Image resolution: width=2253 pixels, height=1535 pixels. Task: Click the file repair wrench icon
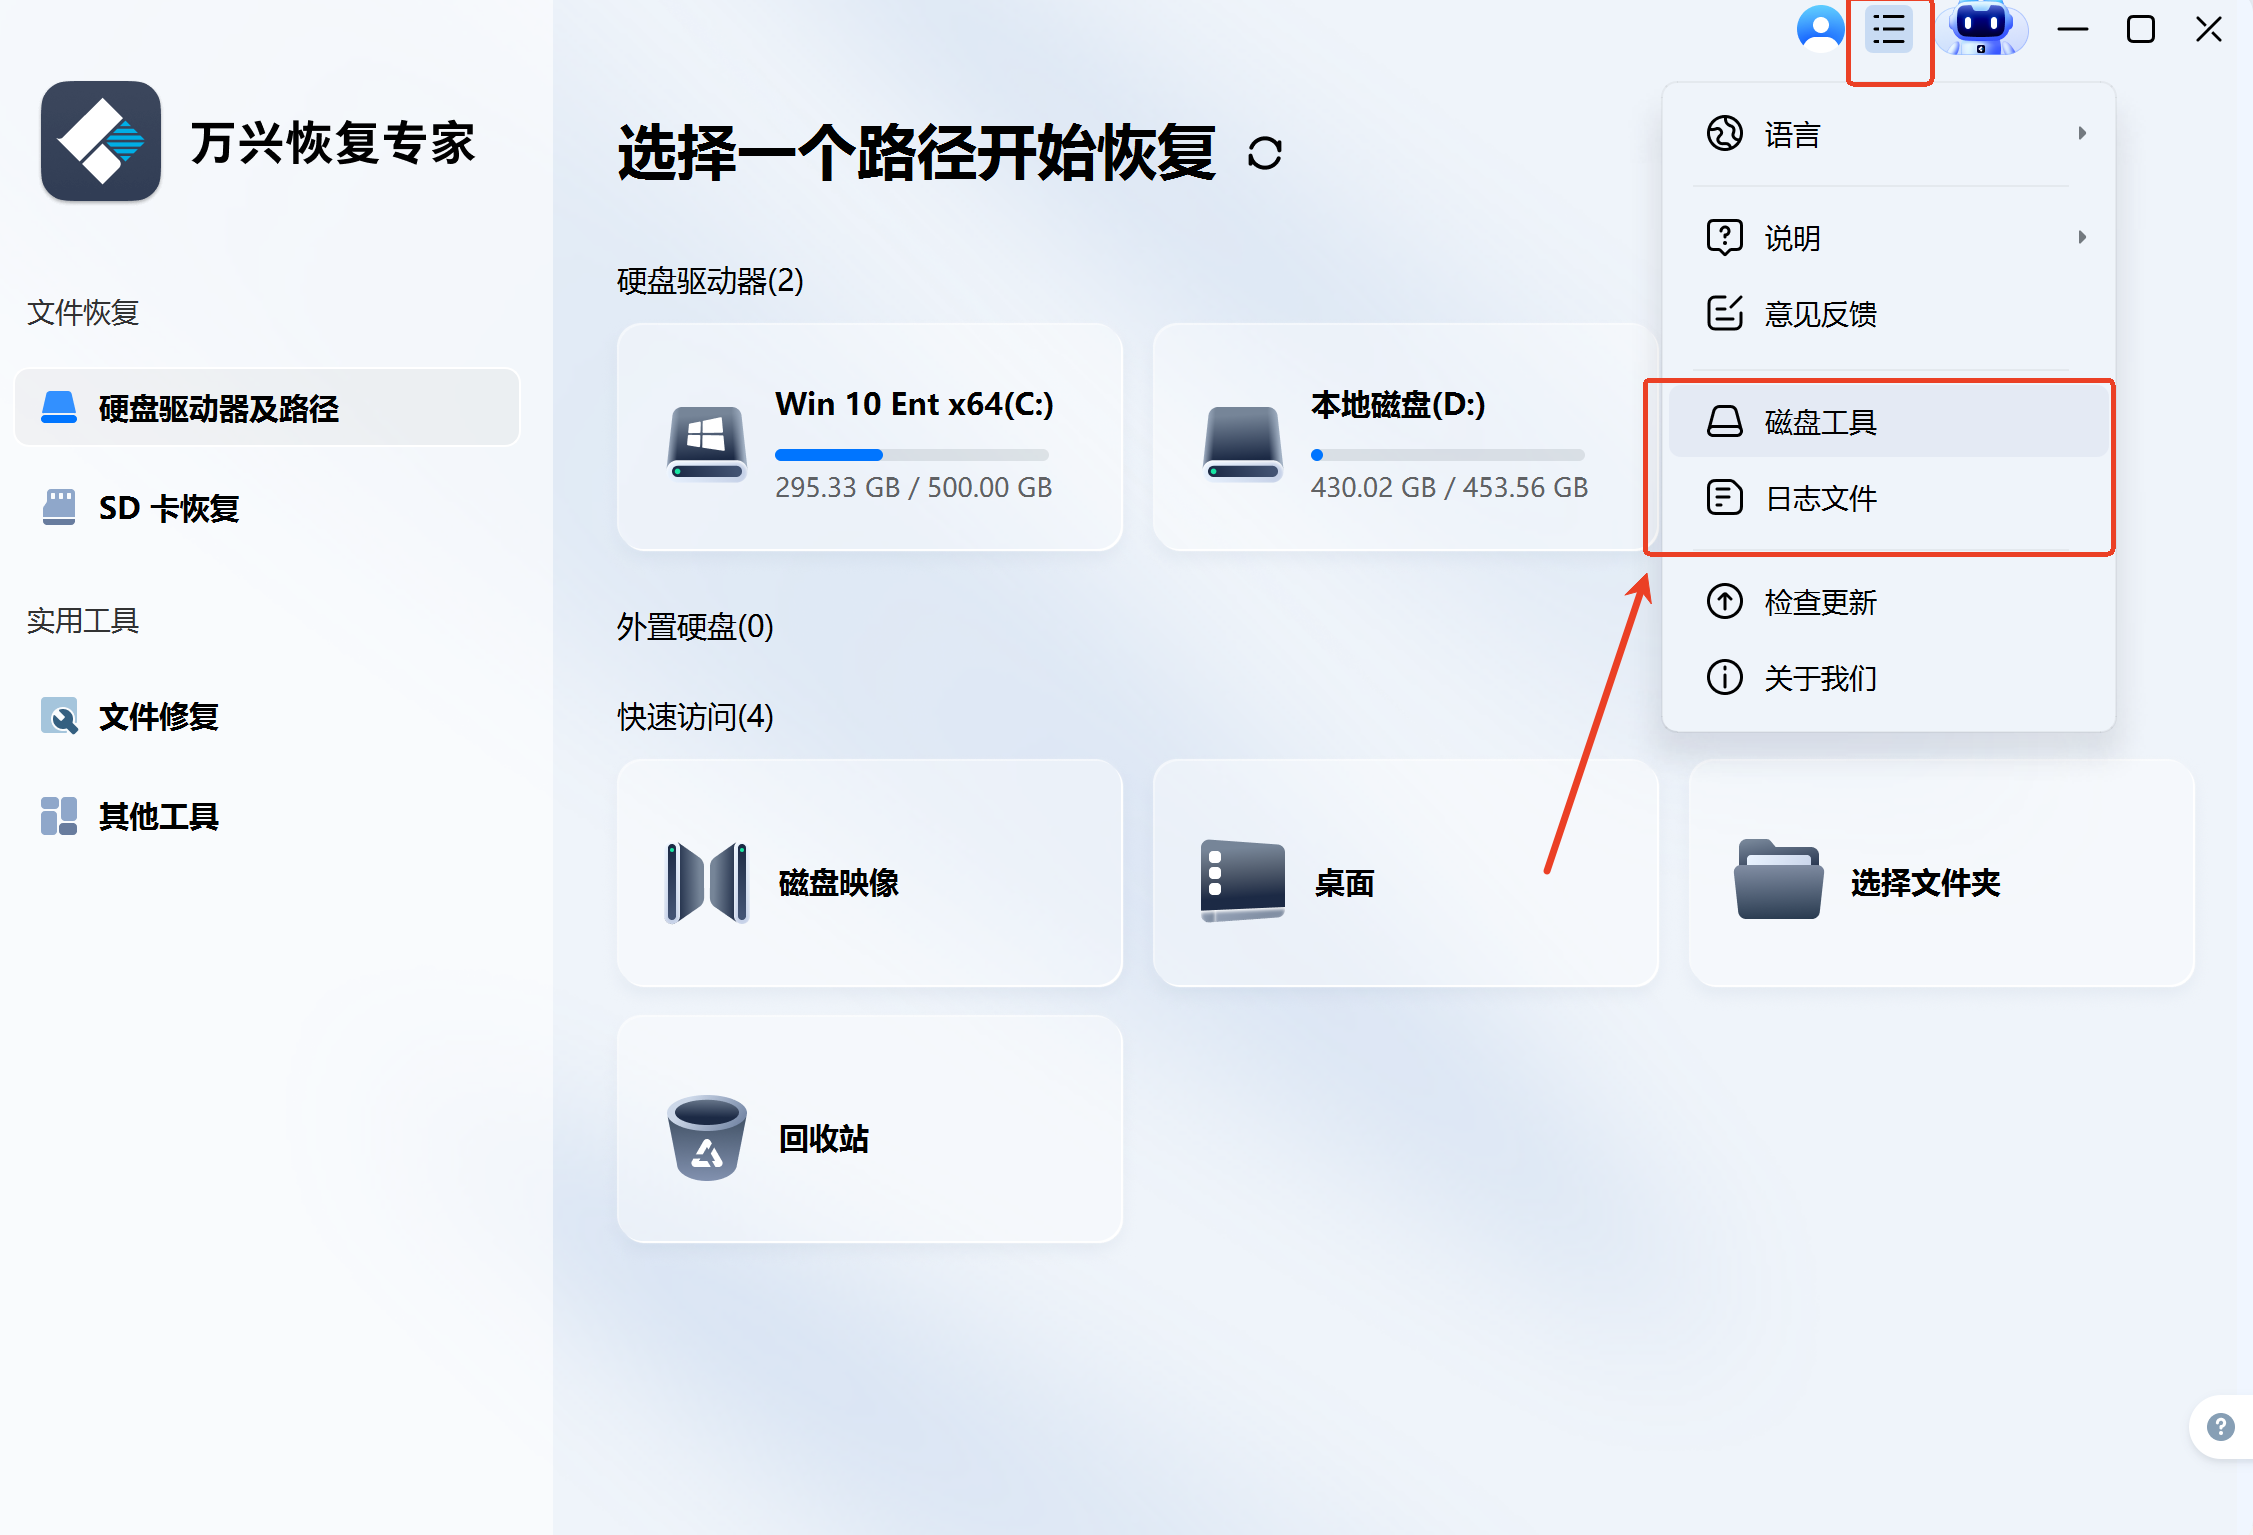pos(59,716)
